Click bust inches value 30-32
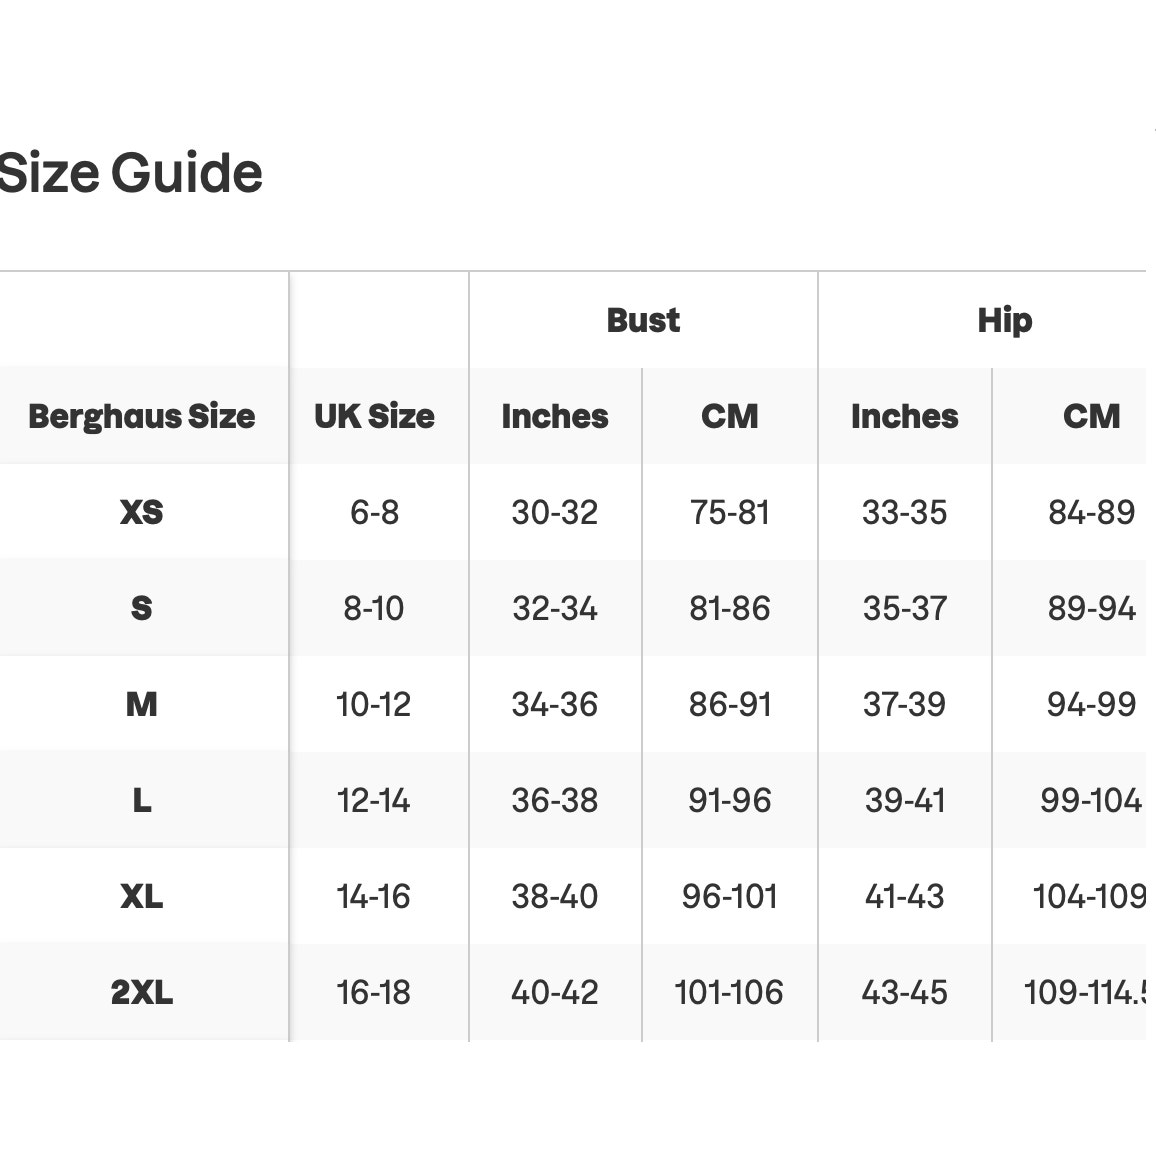 [554, 512]
